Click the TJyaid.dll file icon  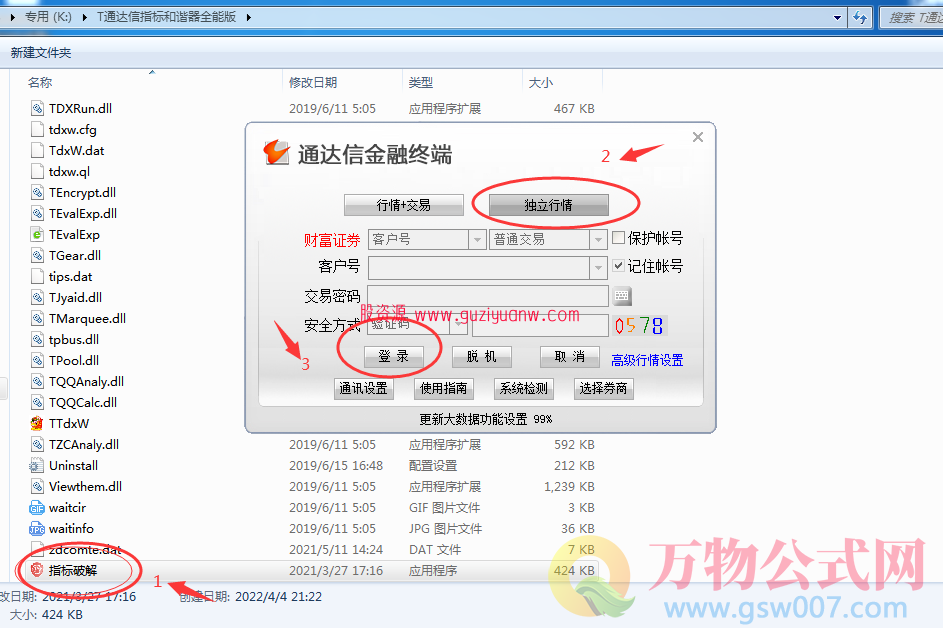coord(37,297)
